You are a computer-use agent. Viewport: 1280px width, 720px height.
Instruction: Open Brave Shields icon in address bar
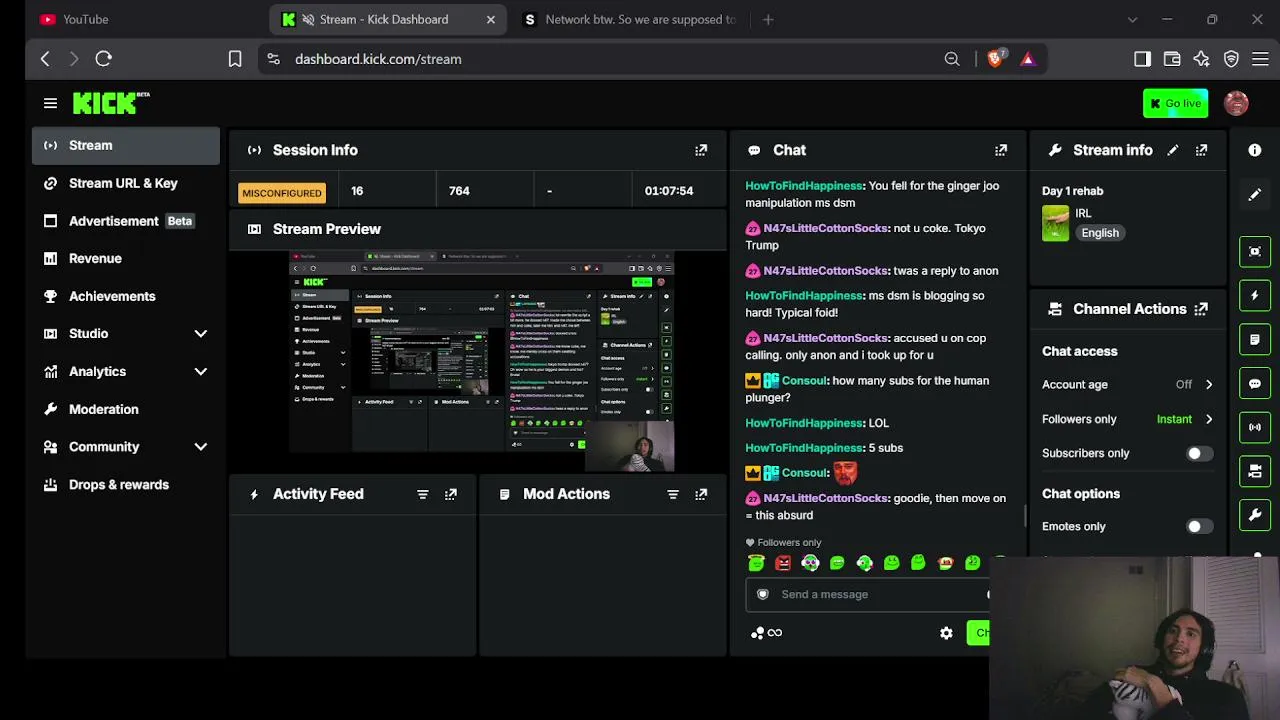pyautogui.click(x=995, y=59)
